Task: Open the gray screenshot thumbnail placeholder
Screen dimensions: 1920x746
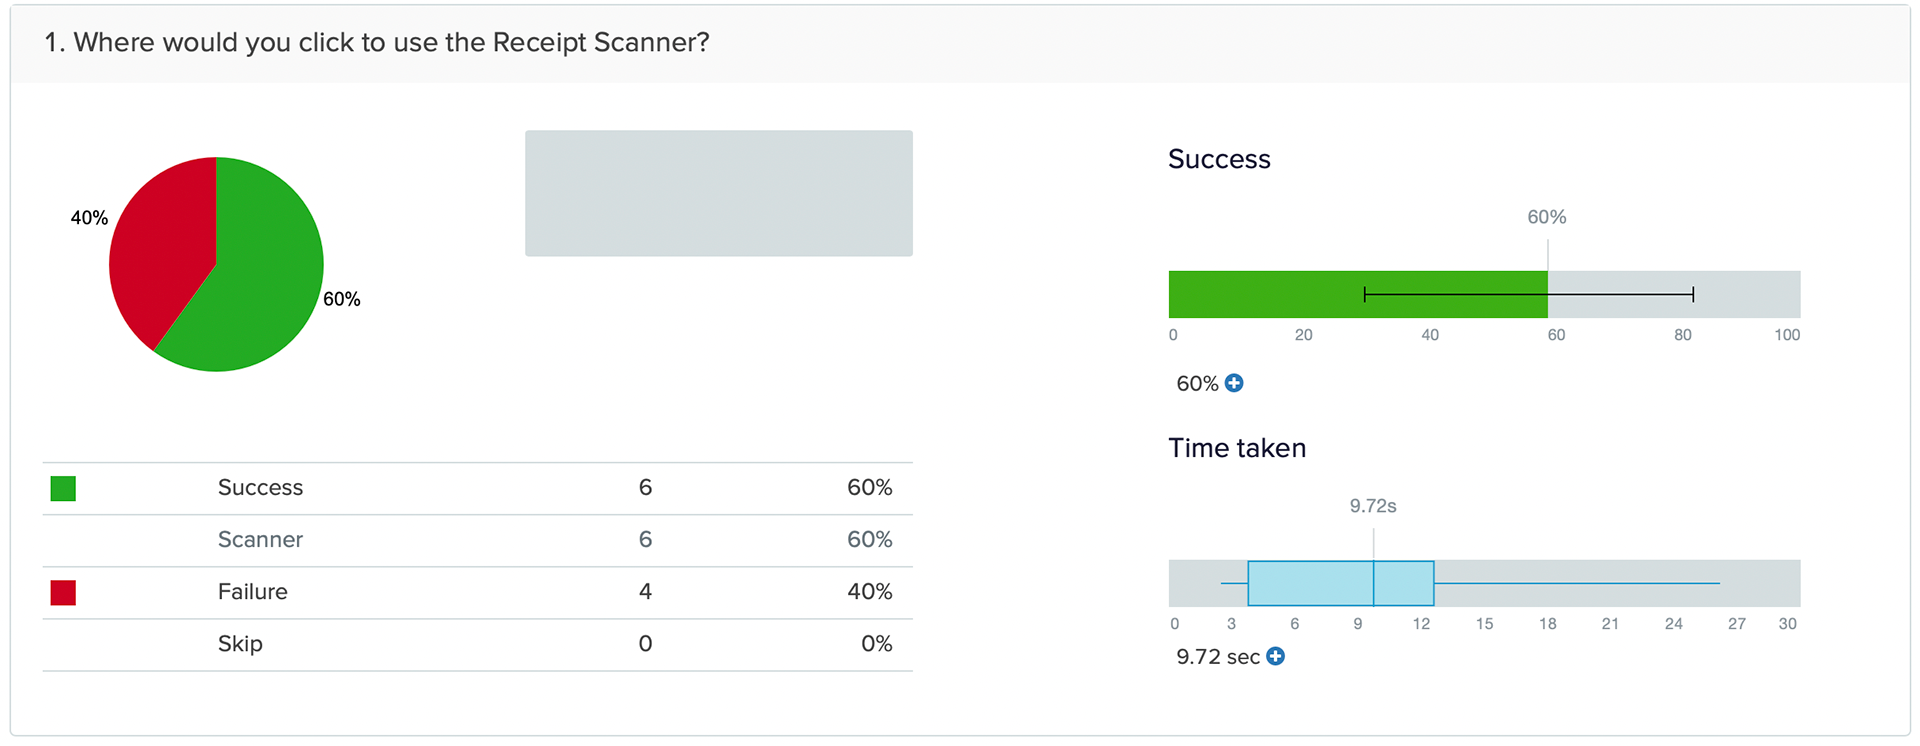Action: click(x=718, y=193)
